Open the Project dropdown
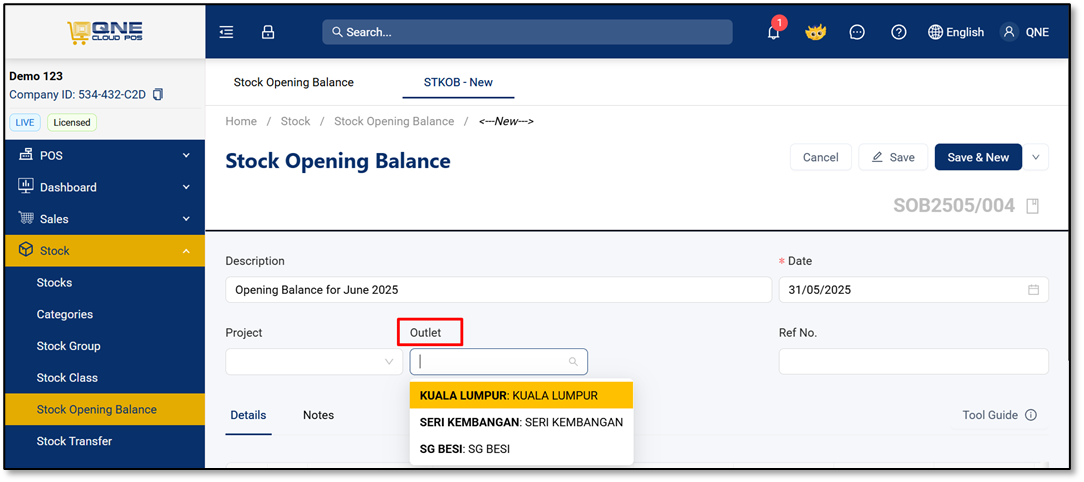Screen dimensions: 1084x482 coord(314,362)
